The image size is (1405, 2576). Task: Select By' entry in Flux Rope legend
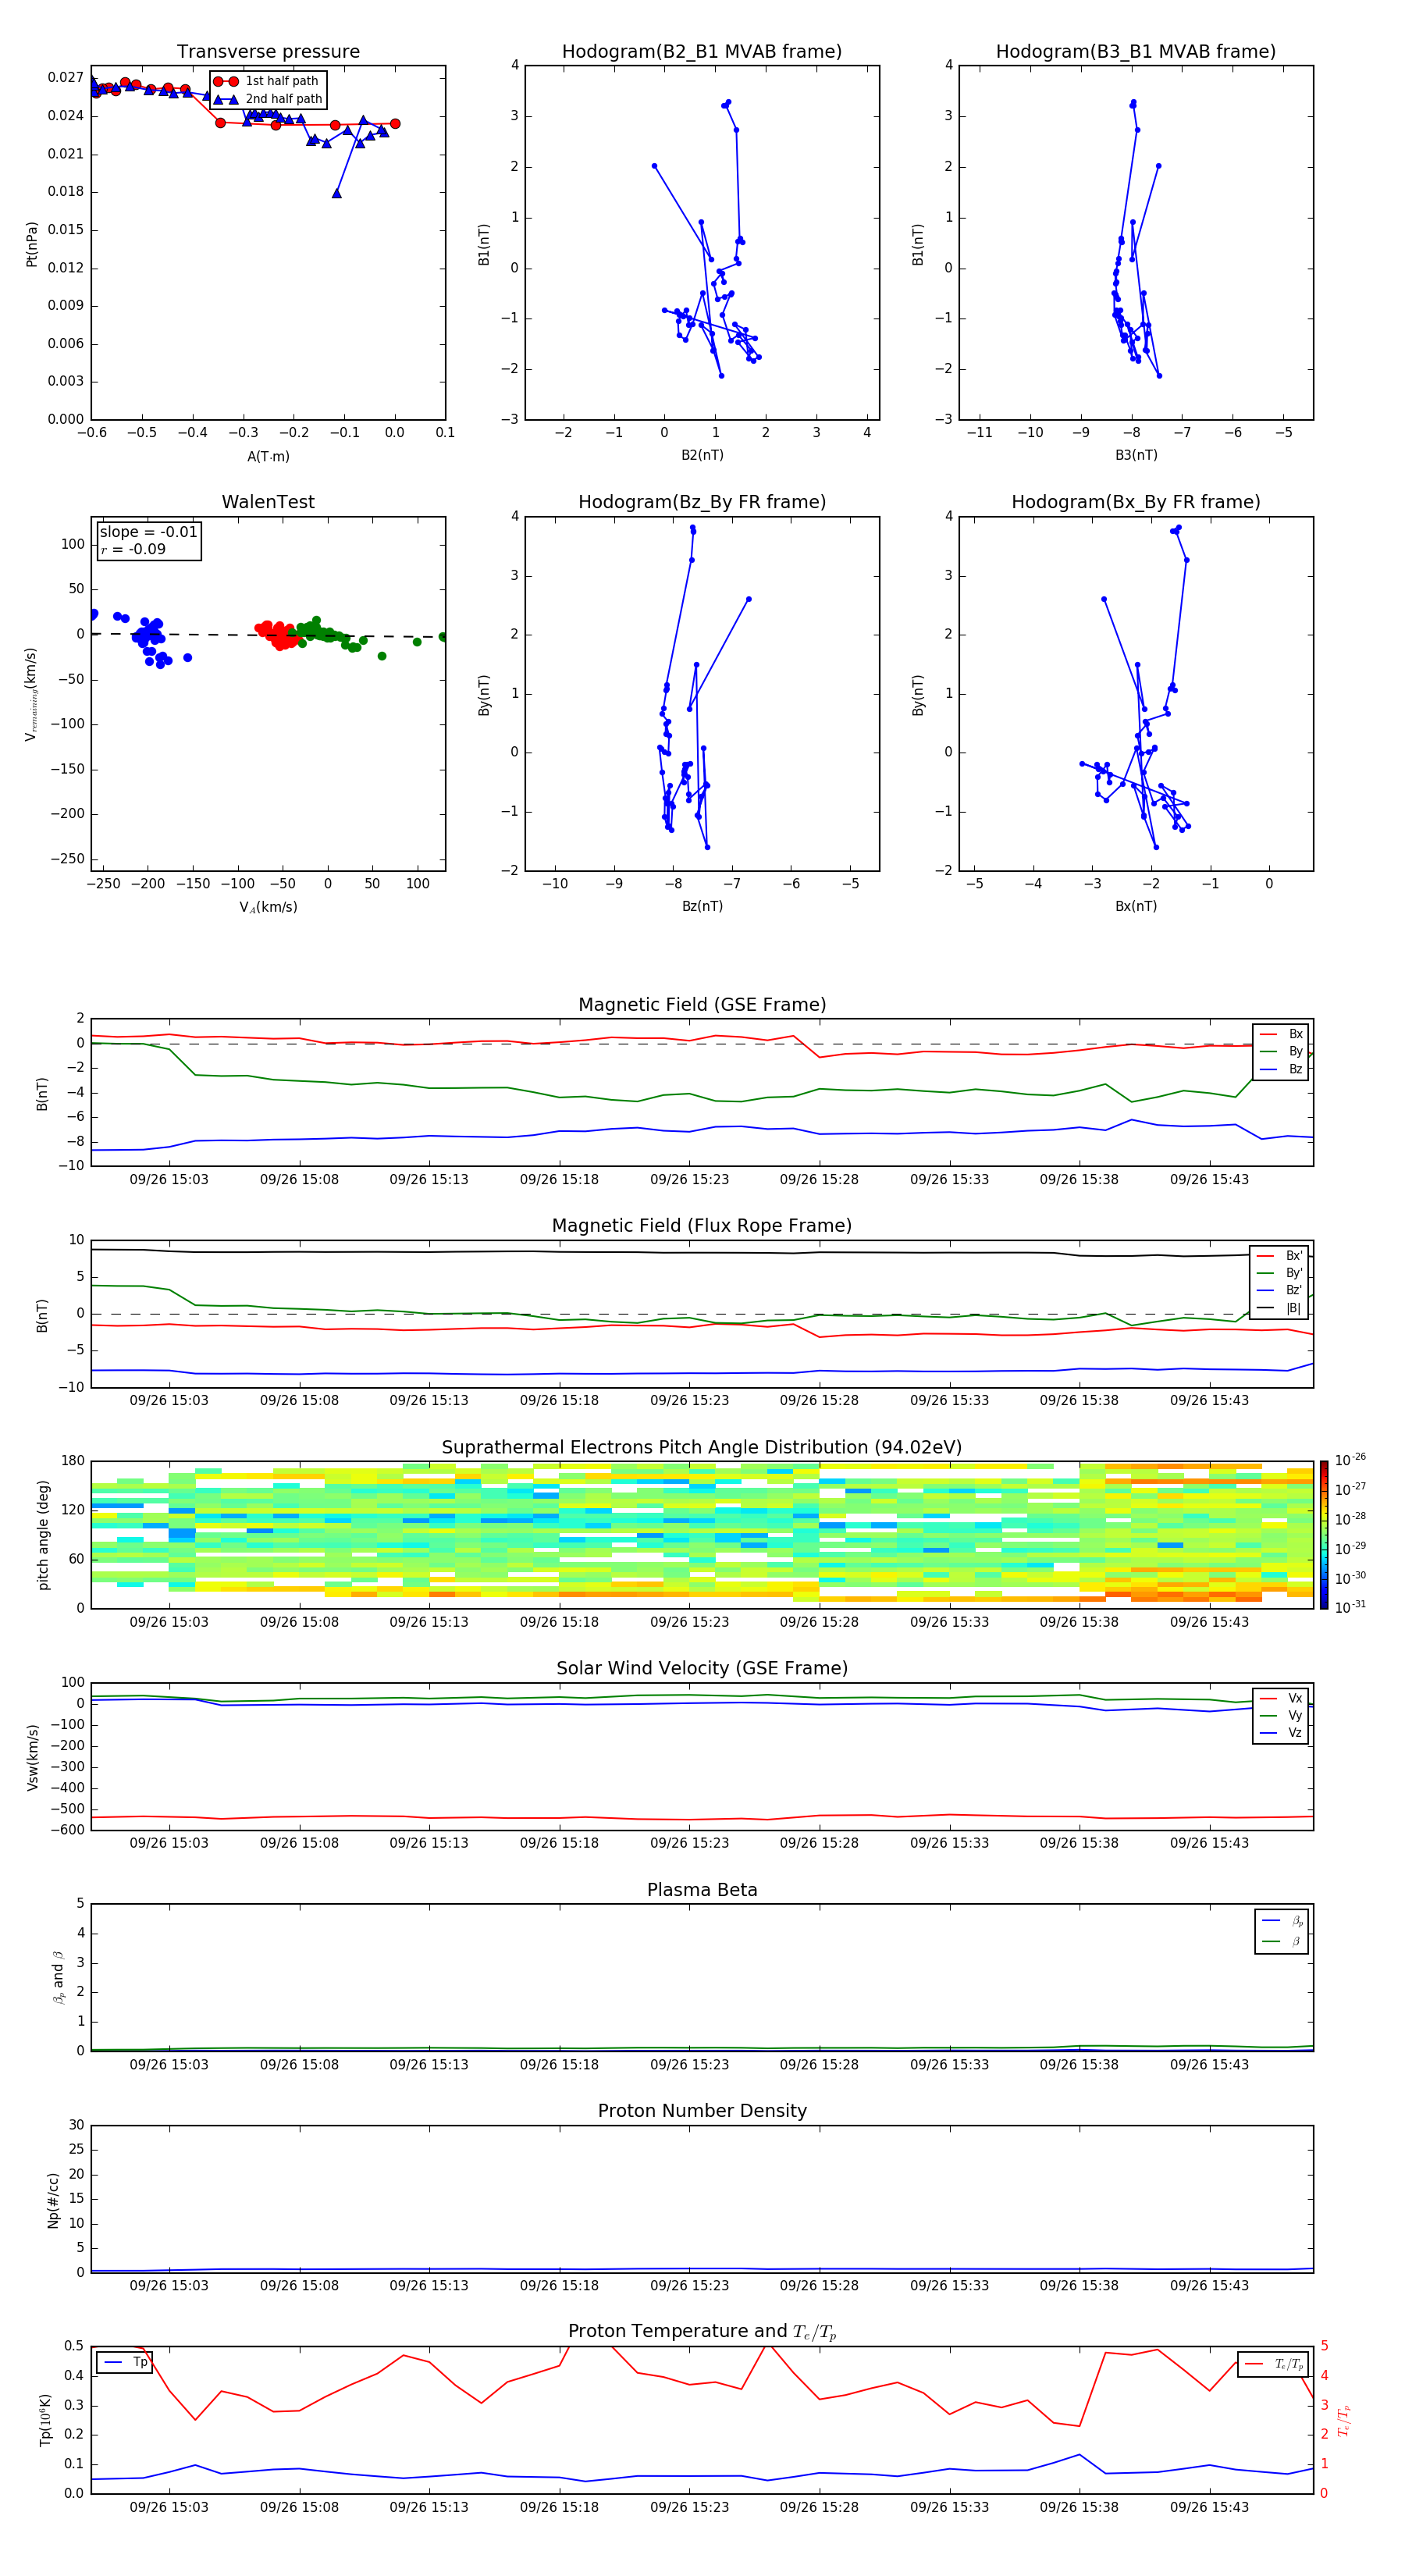[x=1280, y=1273]
